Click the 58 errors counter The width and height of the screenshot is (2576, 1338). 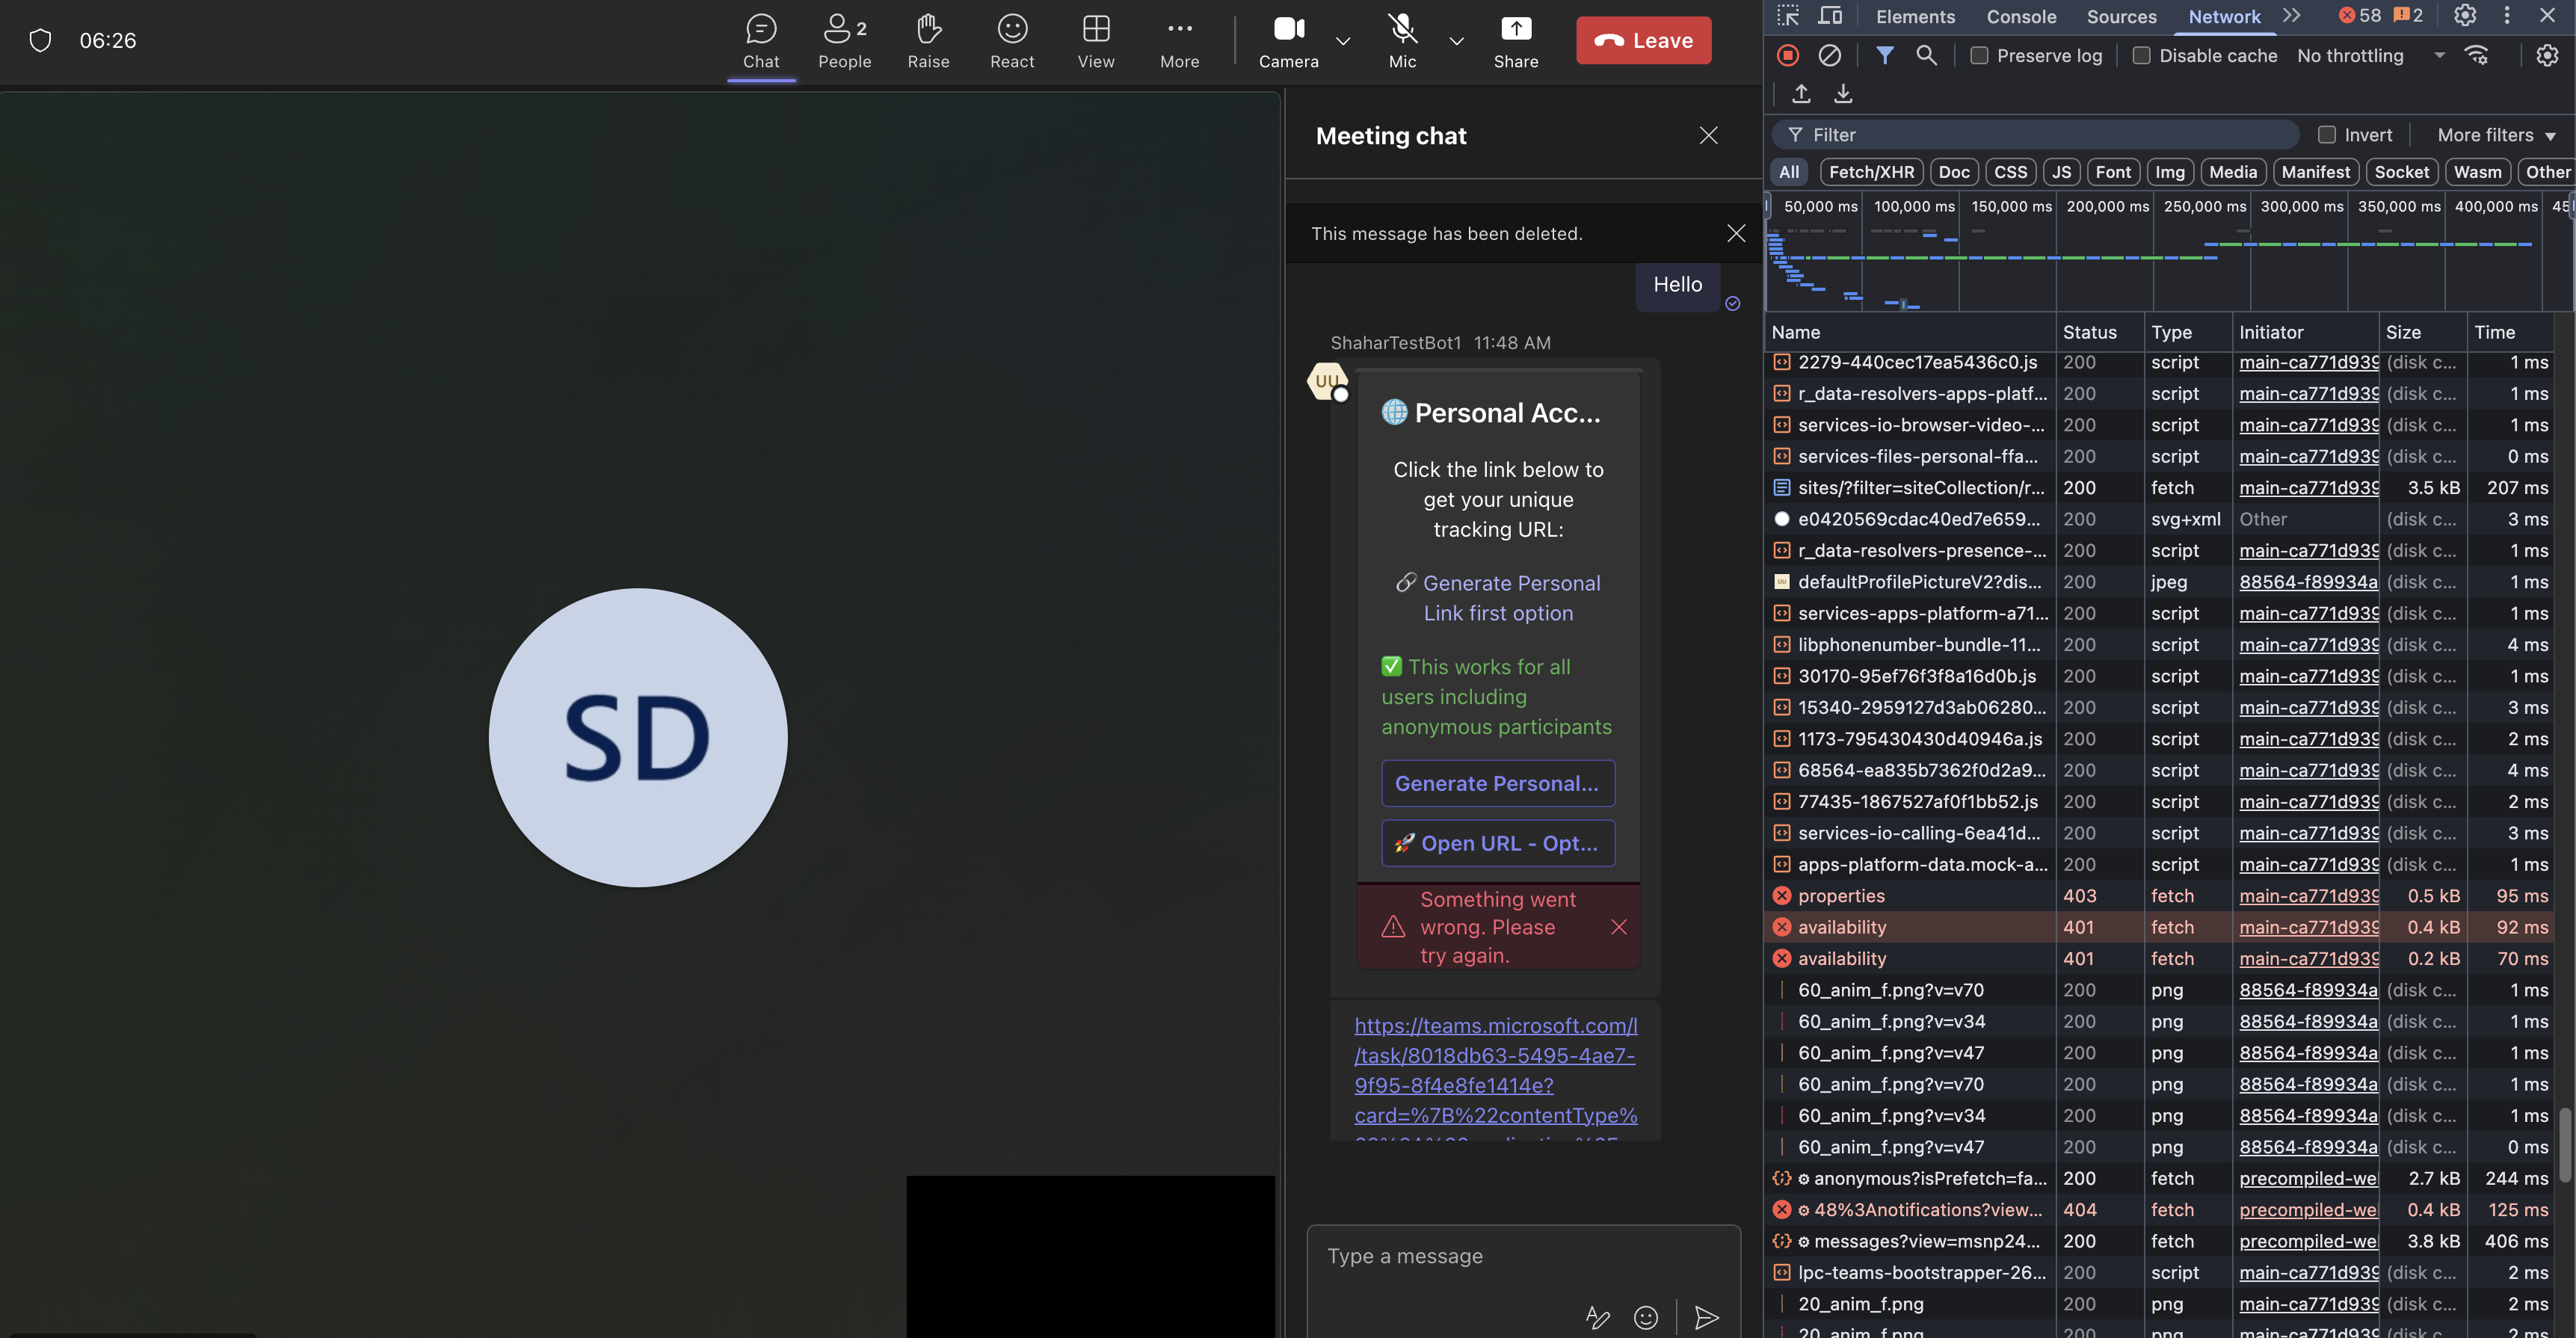click(2361, 15)
